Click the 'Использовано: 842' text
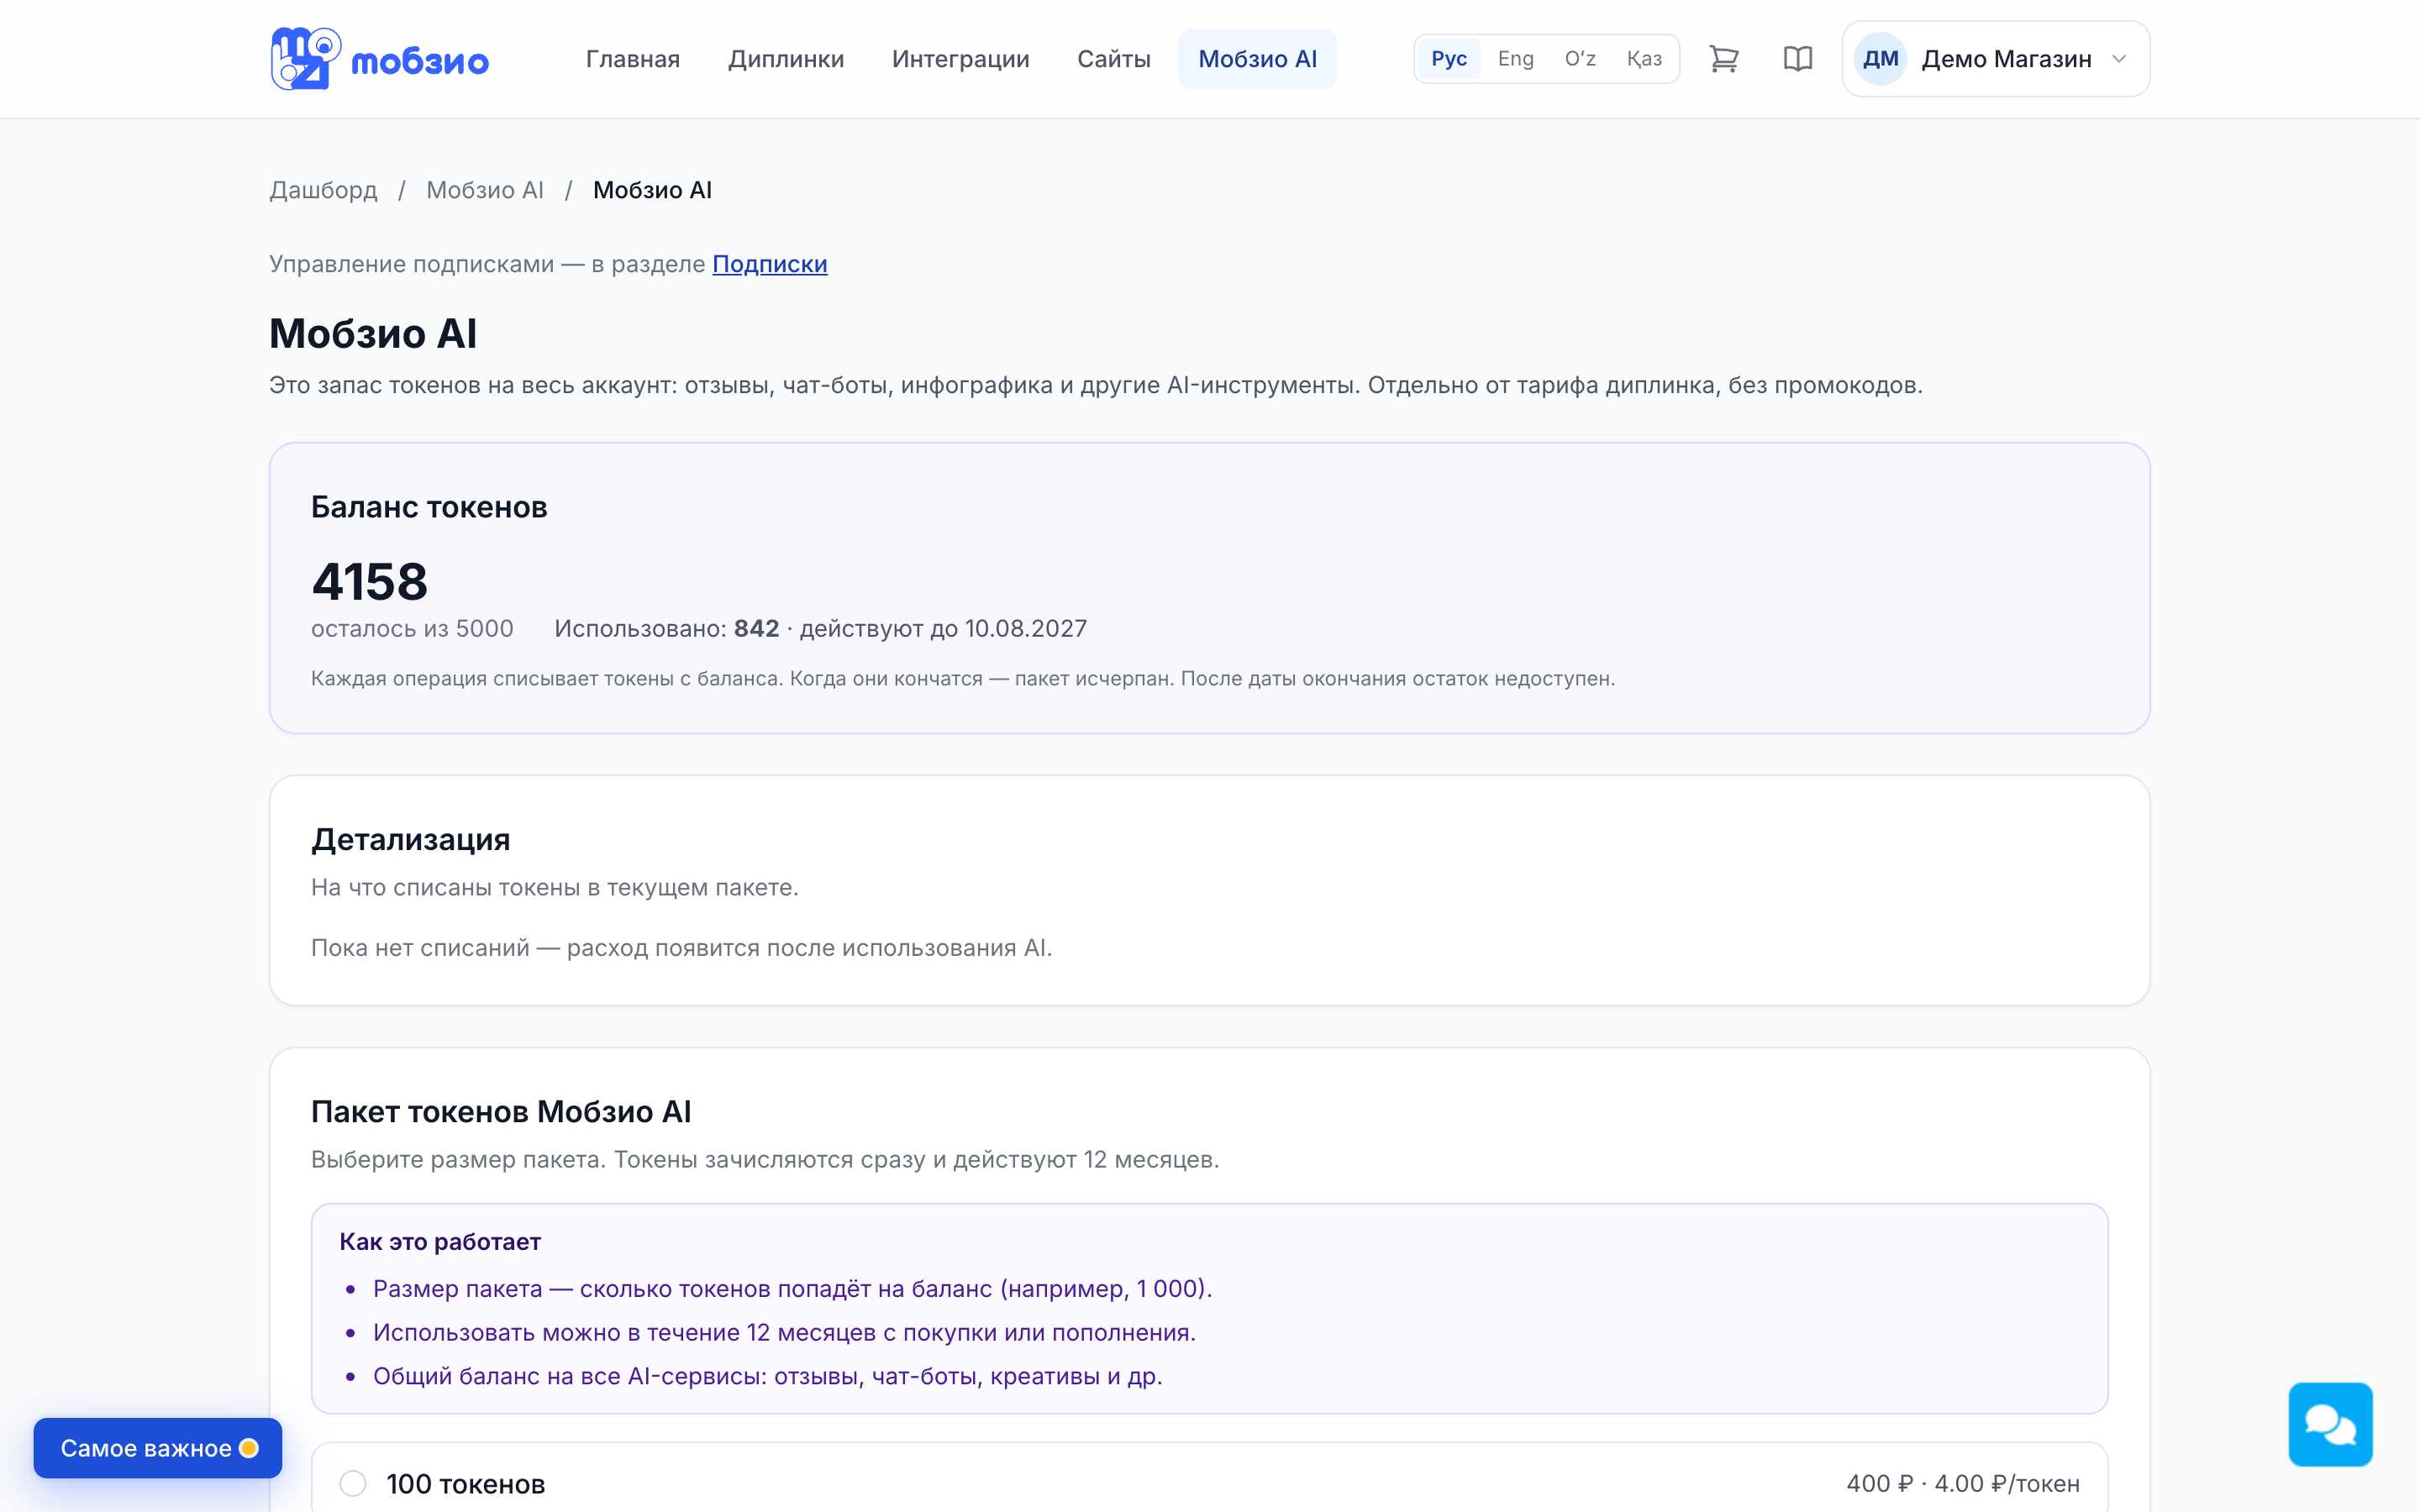 667,628
